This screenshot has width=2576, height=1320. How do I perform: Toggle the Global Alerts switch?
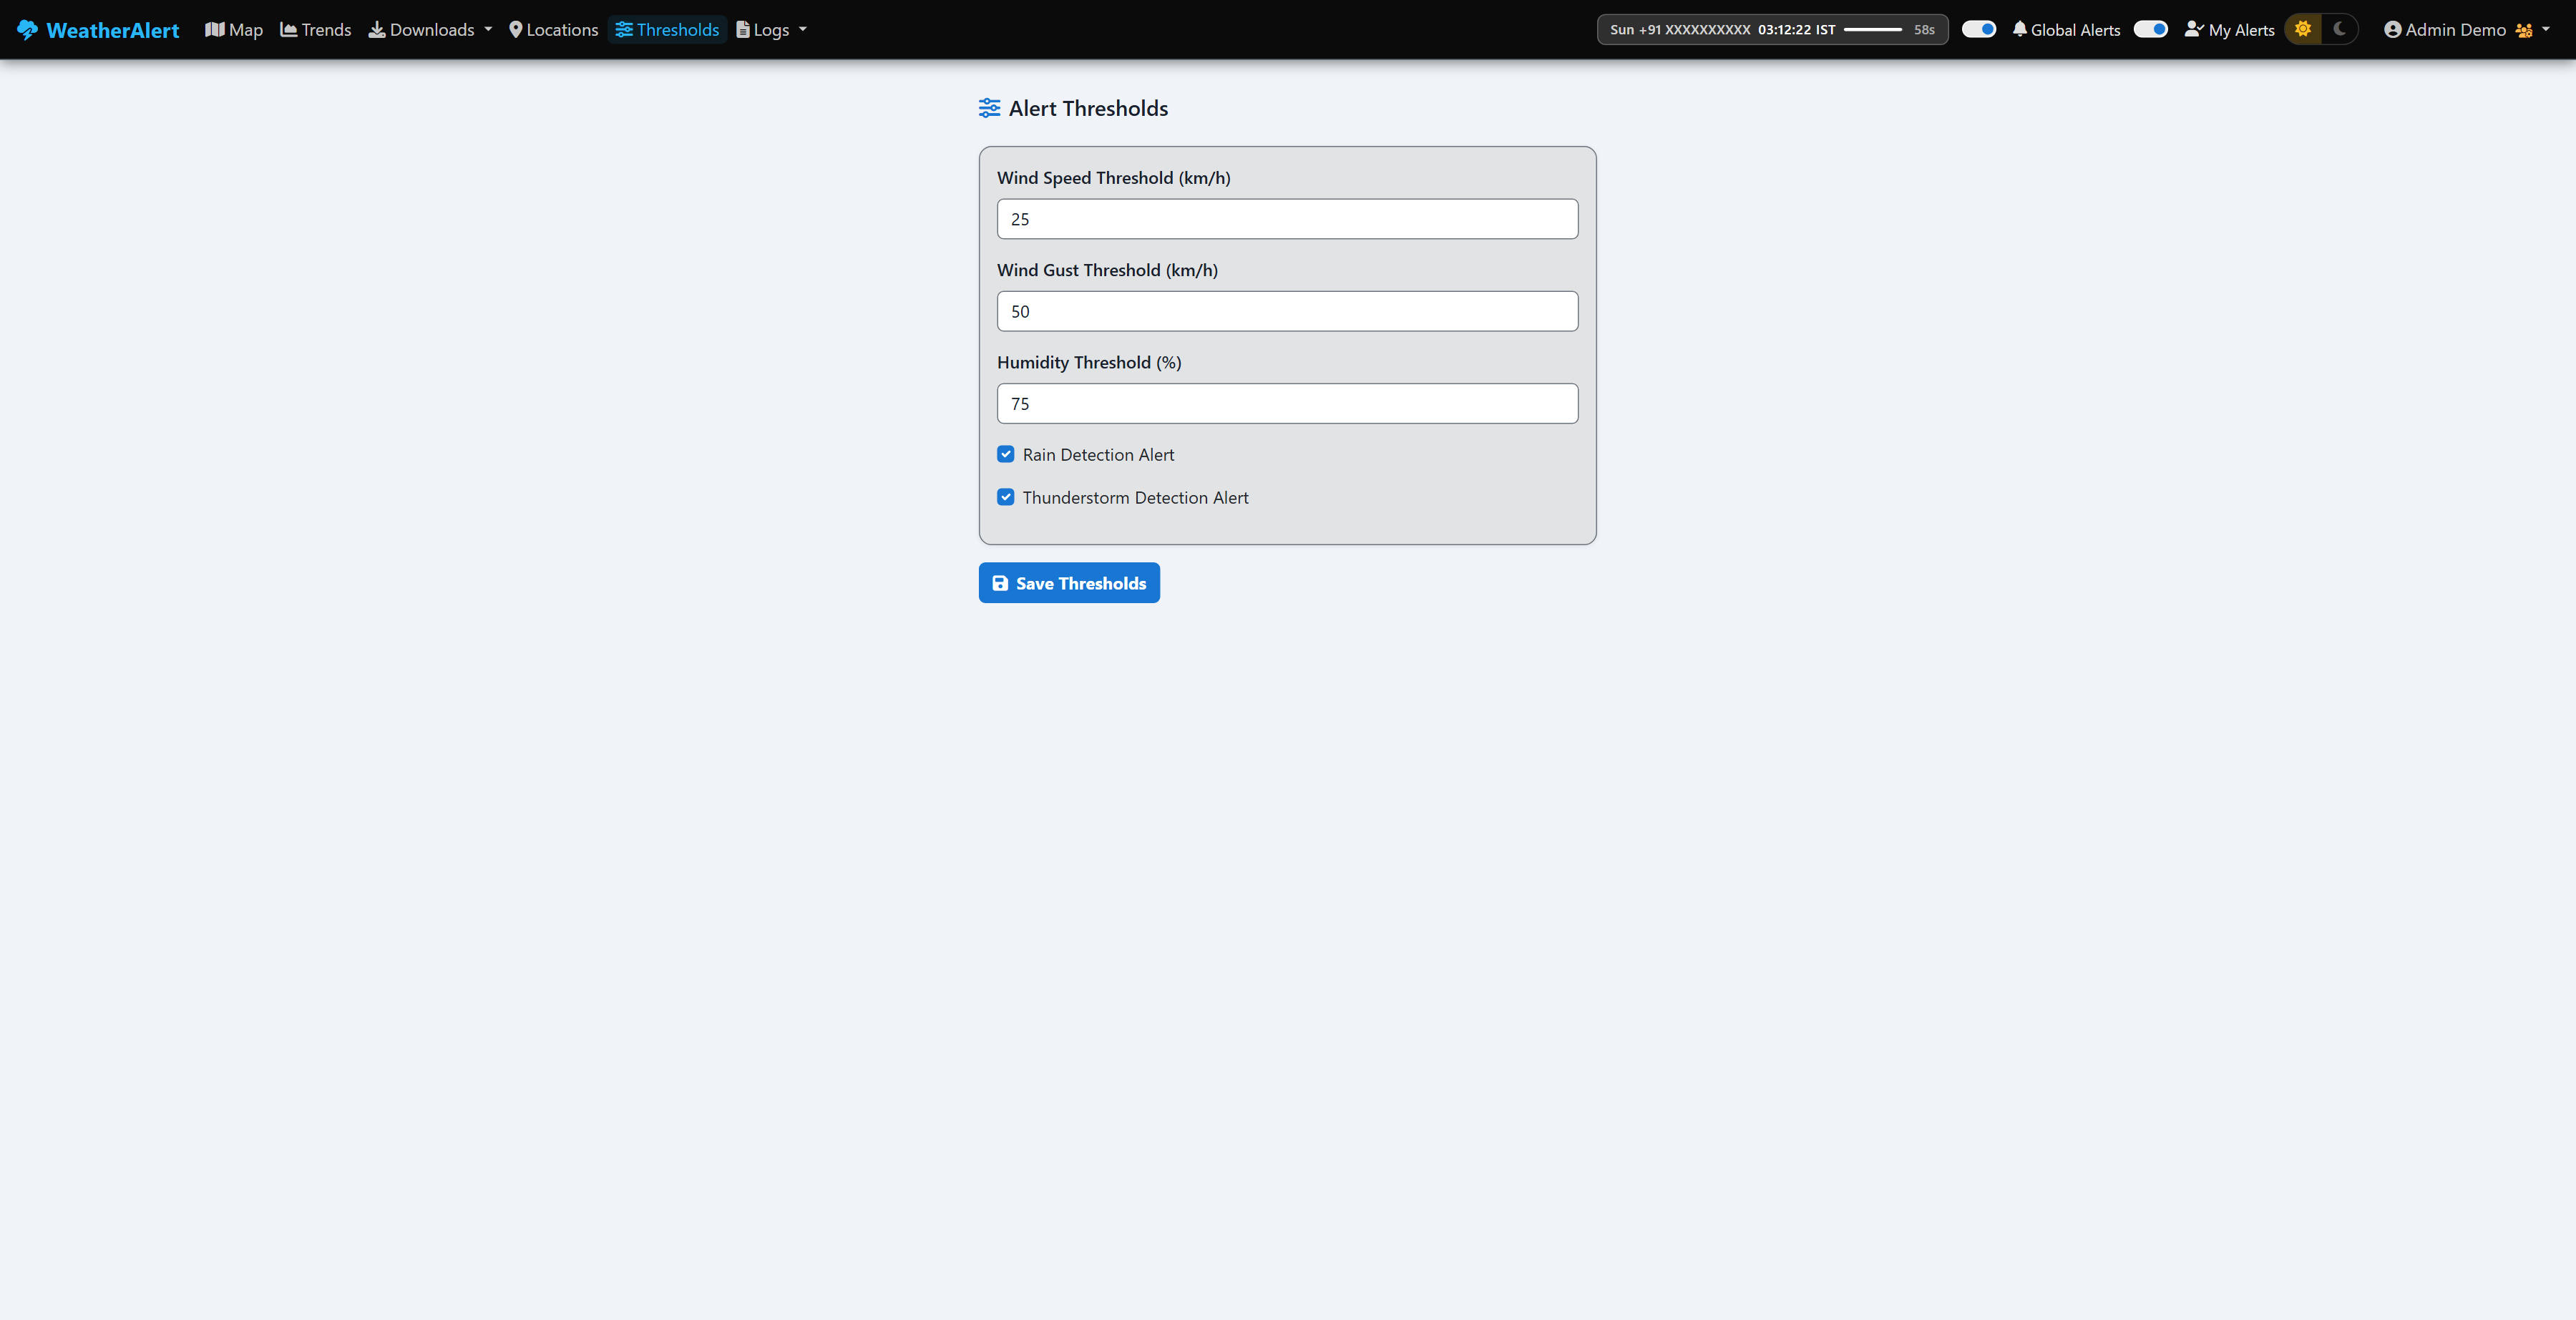1978,29
